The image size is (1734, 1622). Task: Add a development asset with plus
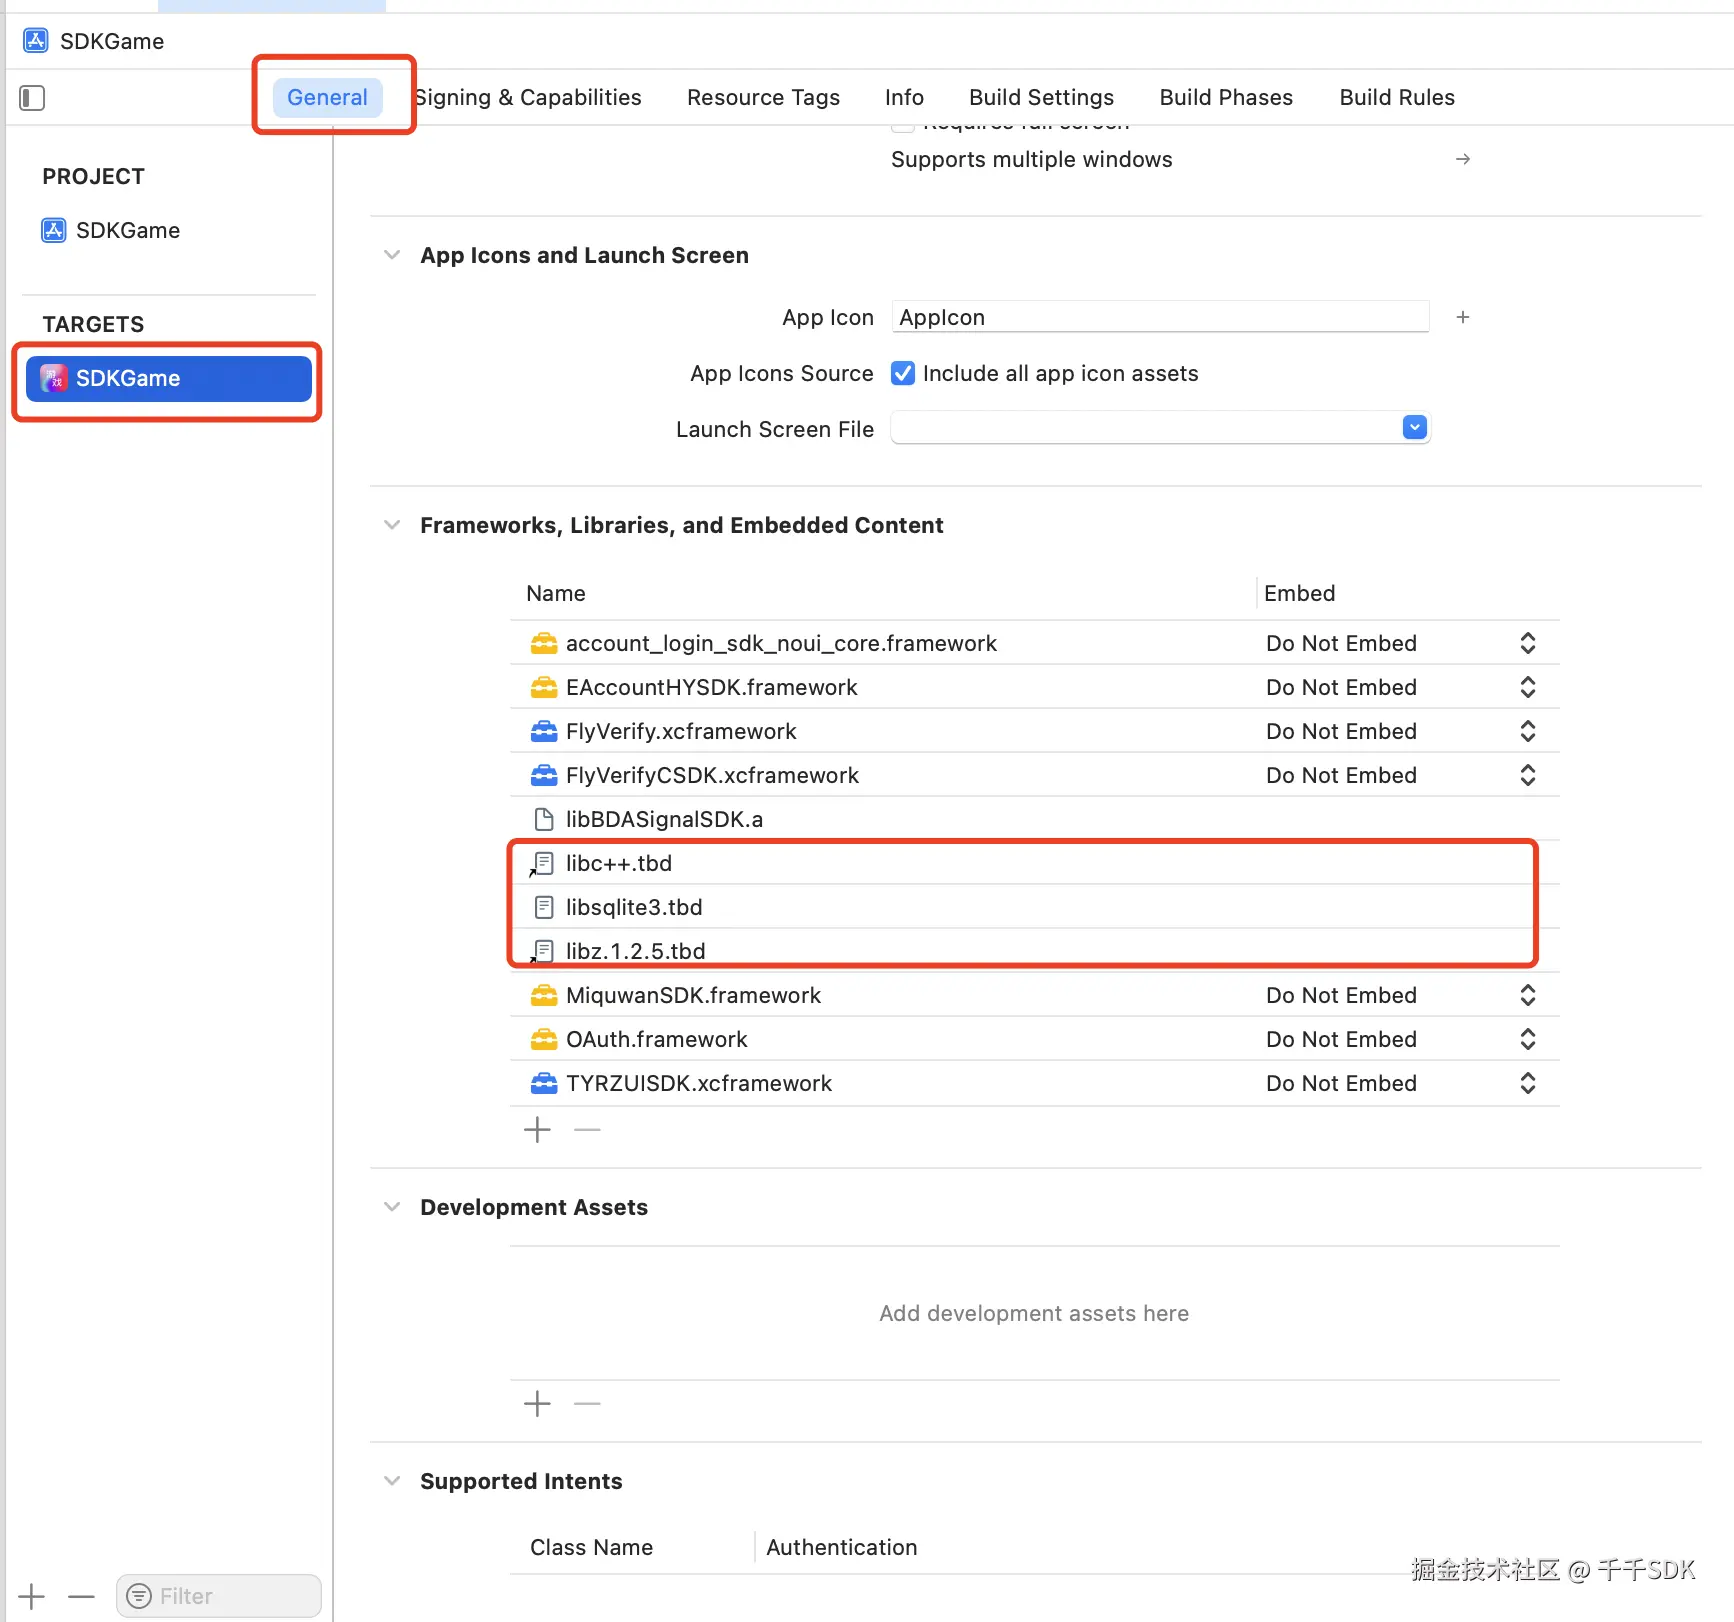pyautogui.click(x=537, y=1404)
